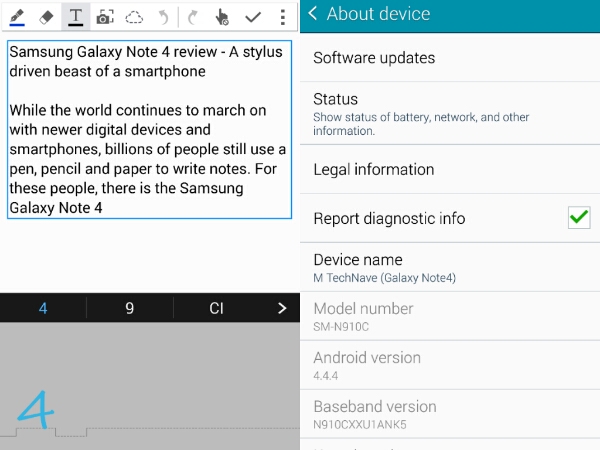Open Software updates
Viewport: 600px width, 450px height.
click(450, 58)
